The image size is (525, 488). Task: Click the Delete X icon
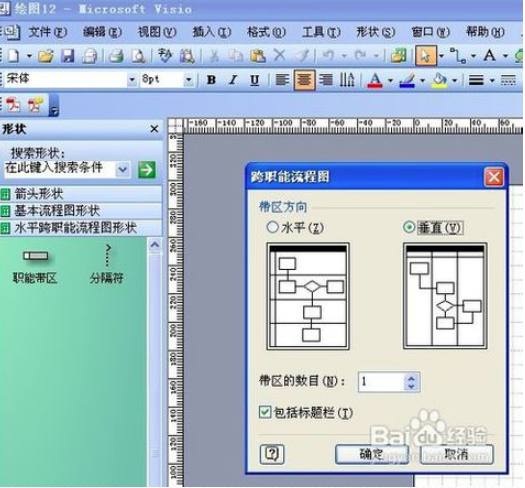(279, 55)
